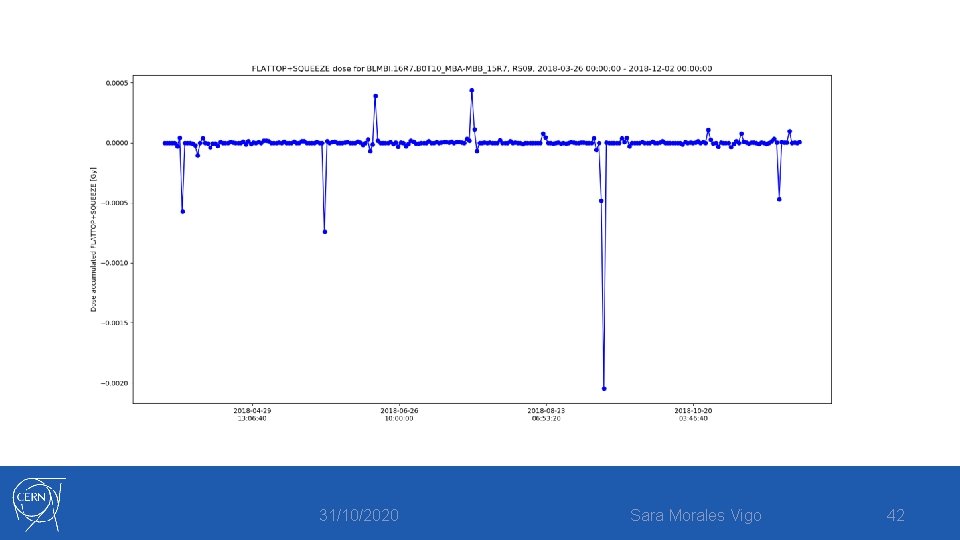This screenshot has height=540, width=960.
Task: Click the highest positive peak data point
Action: pyautogui.click(x=472, y=90)
